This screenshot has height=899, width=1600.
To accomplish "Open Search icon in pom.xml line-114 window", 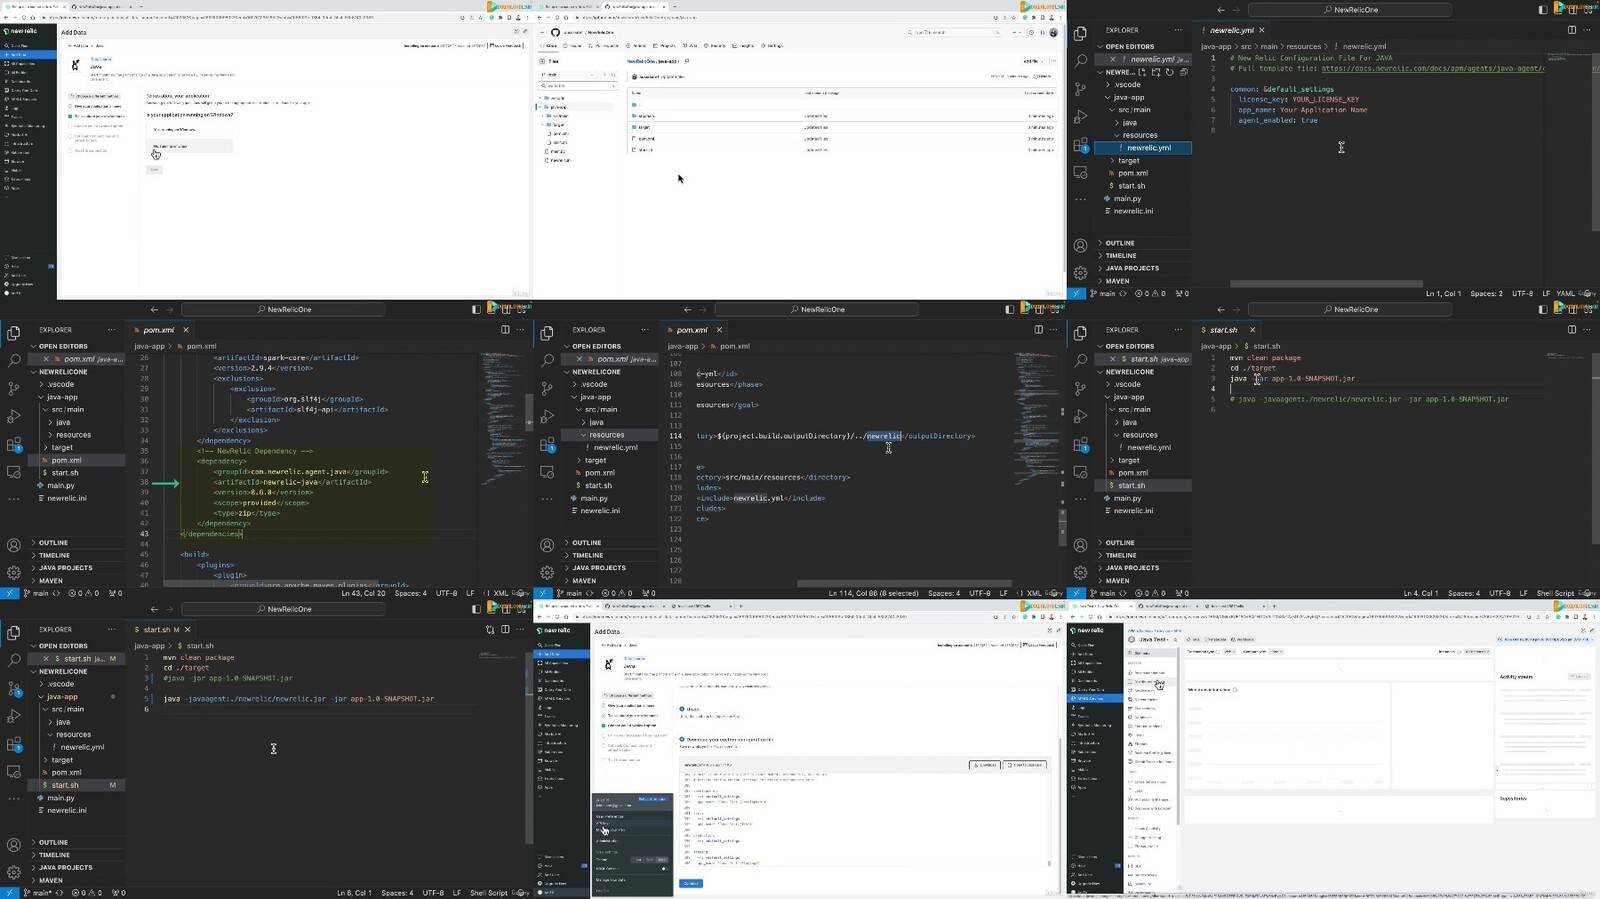I will click(547, 360).
